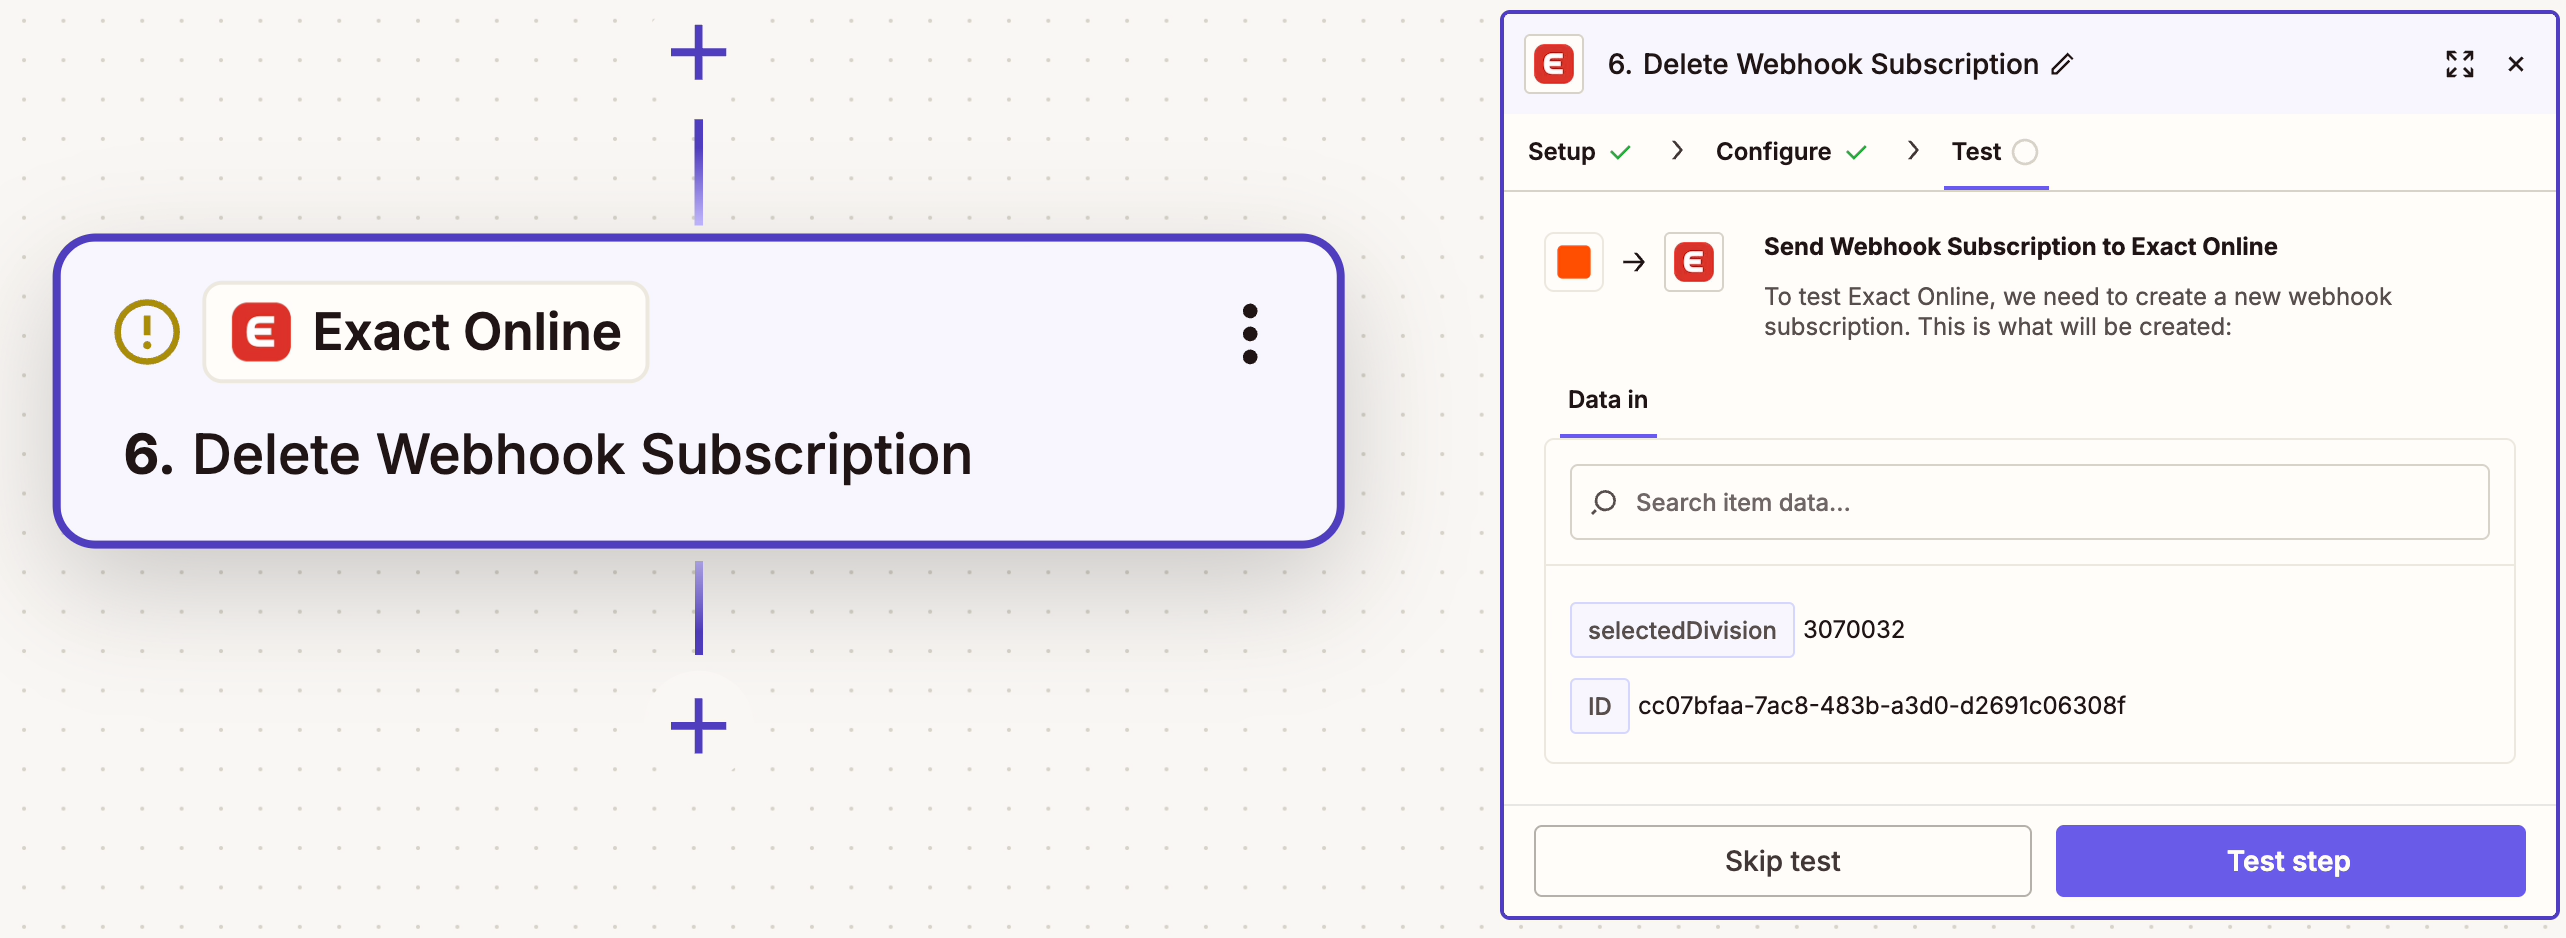The image size is (2566, 938).
Task: Focus the Search item data field
Action: click(x=2029, y=502)
